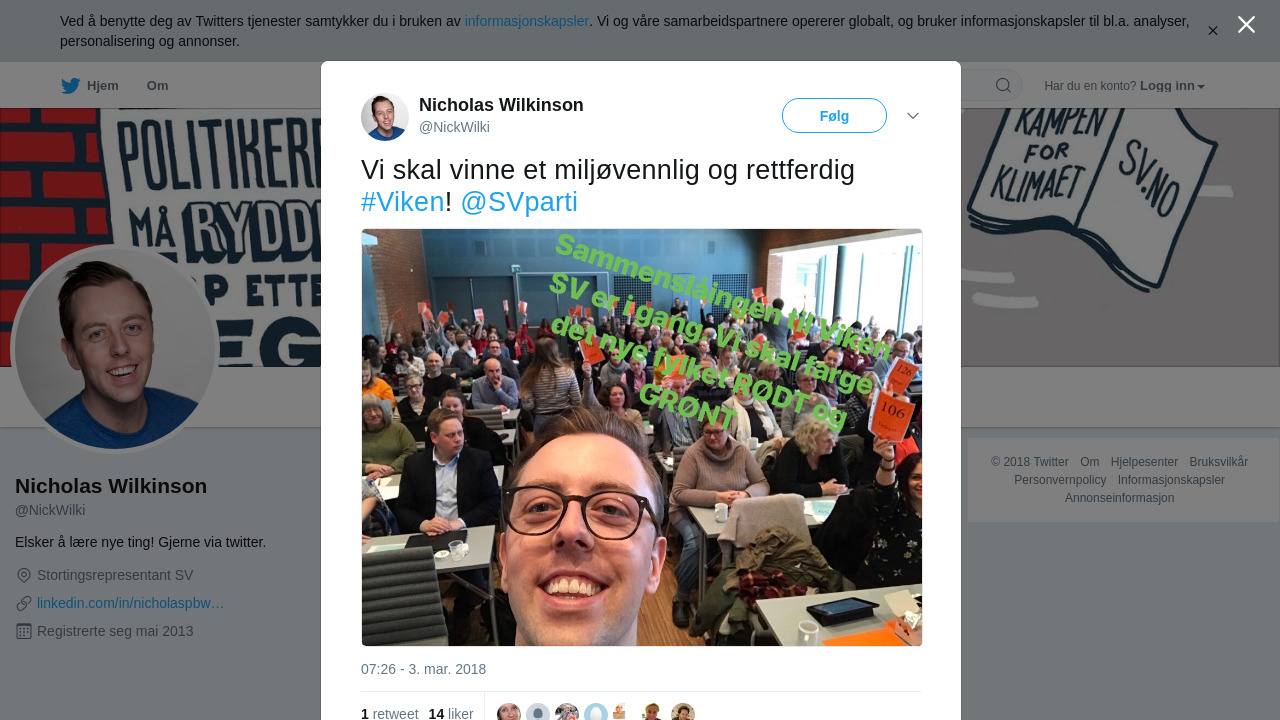This screenshot has height=720, width=1280.
Task: View Nicholas Wilkinson's avatar in the tweet
Action: pyautogui.click(x=385, y=117)
